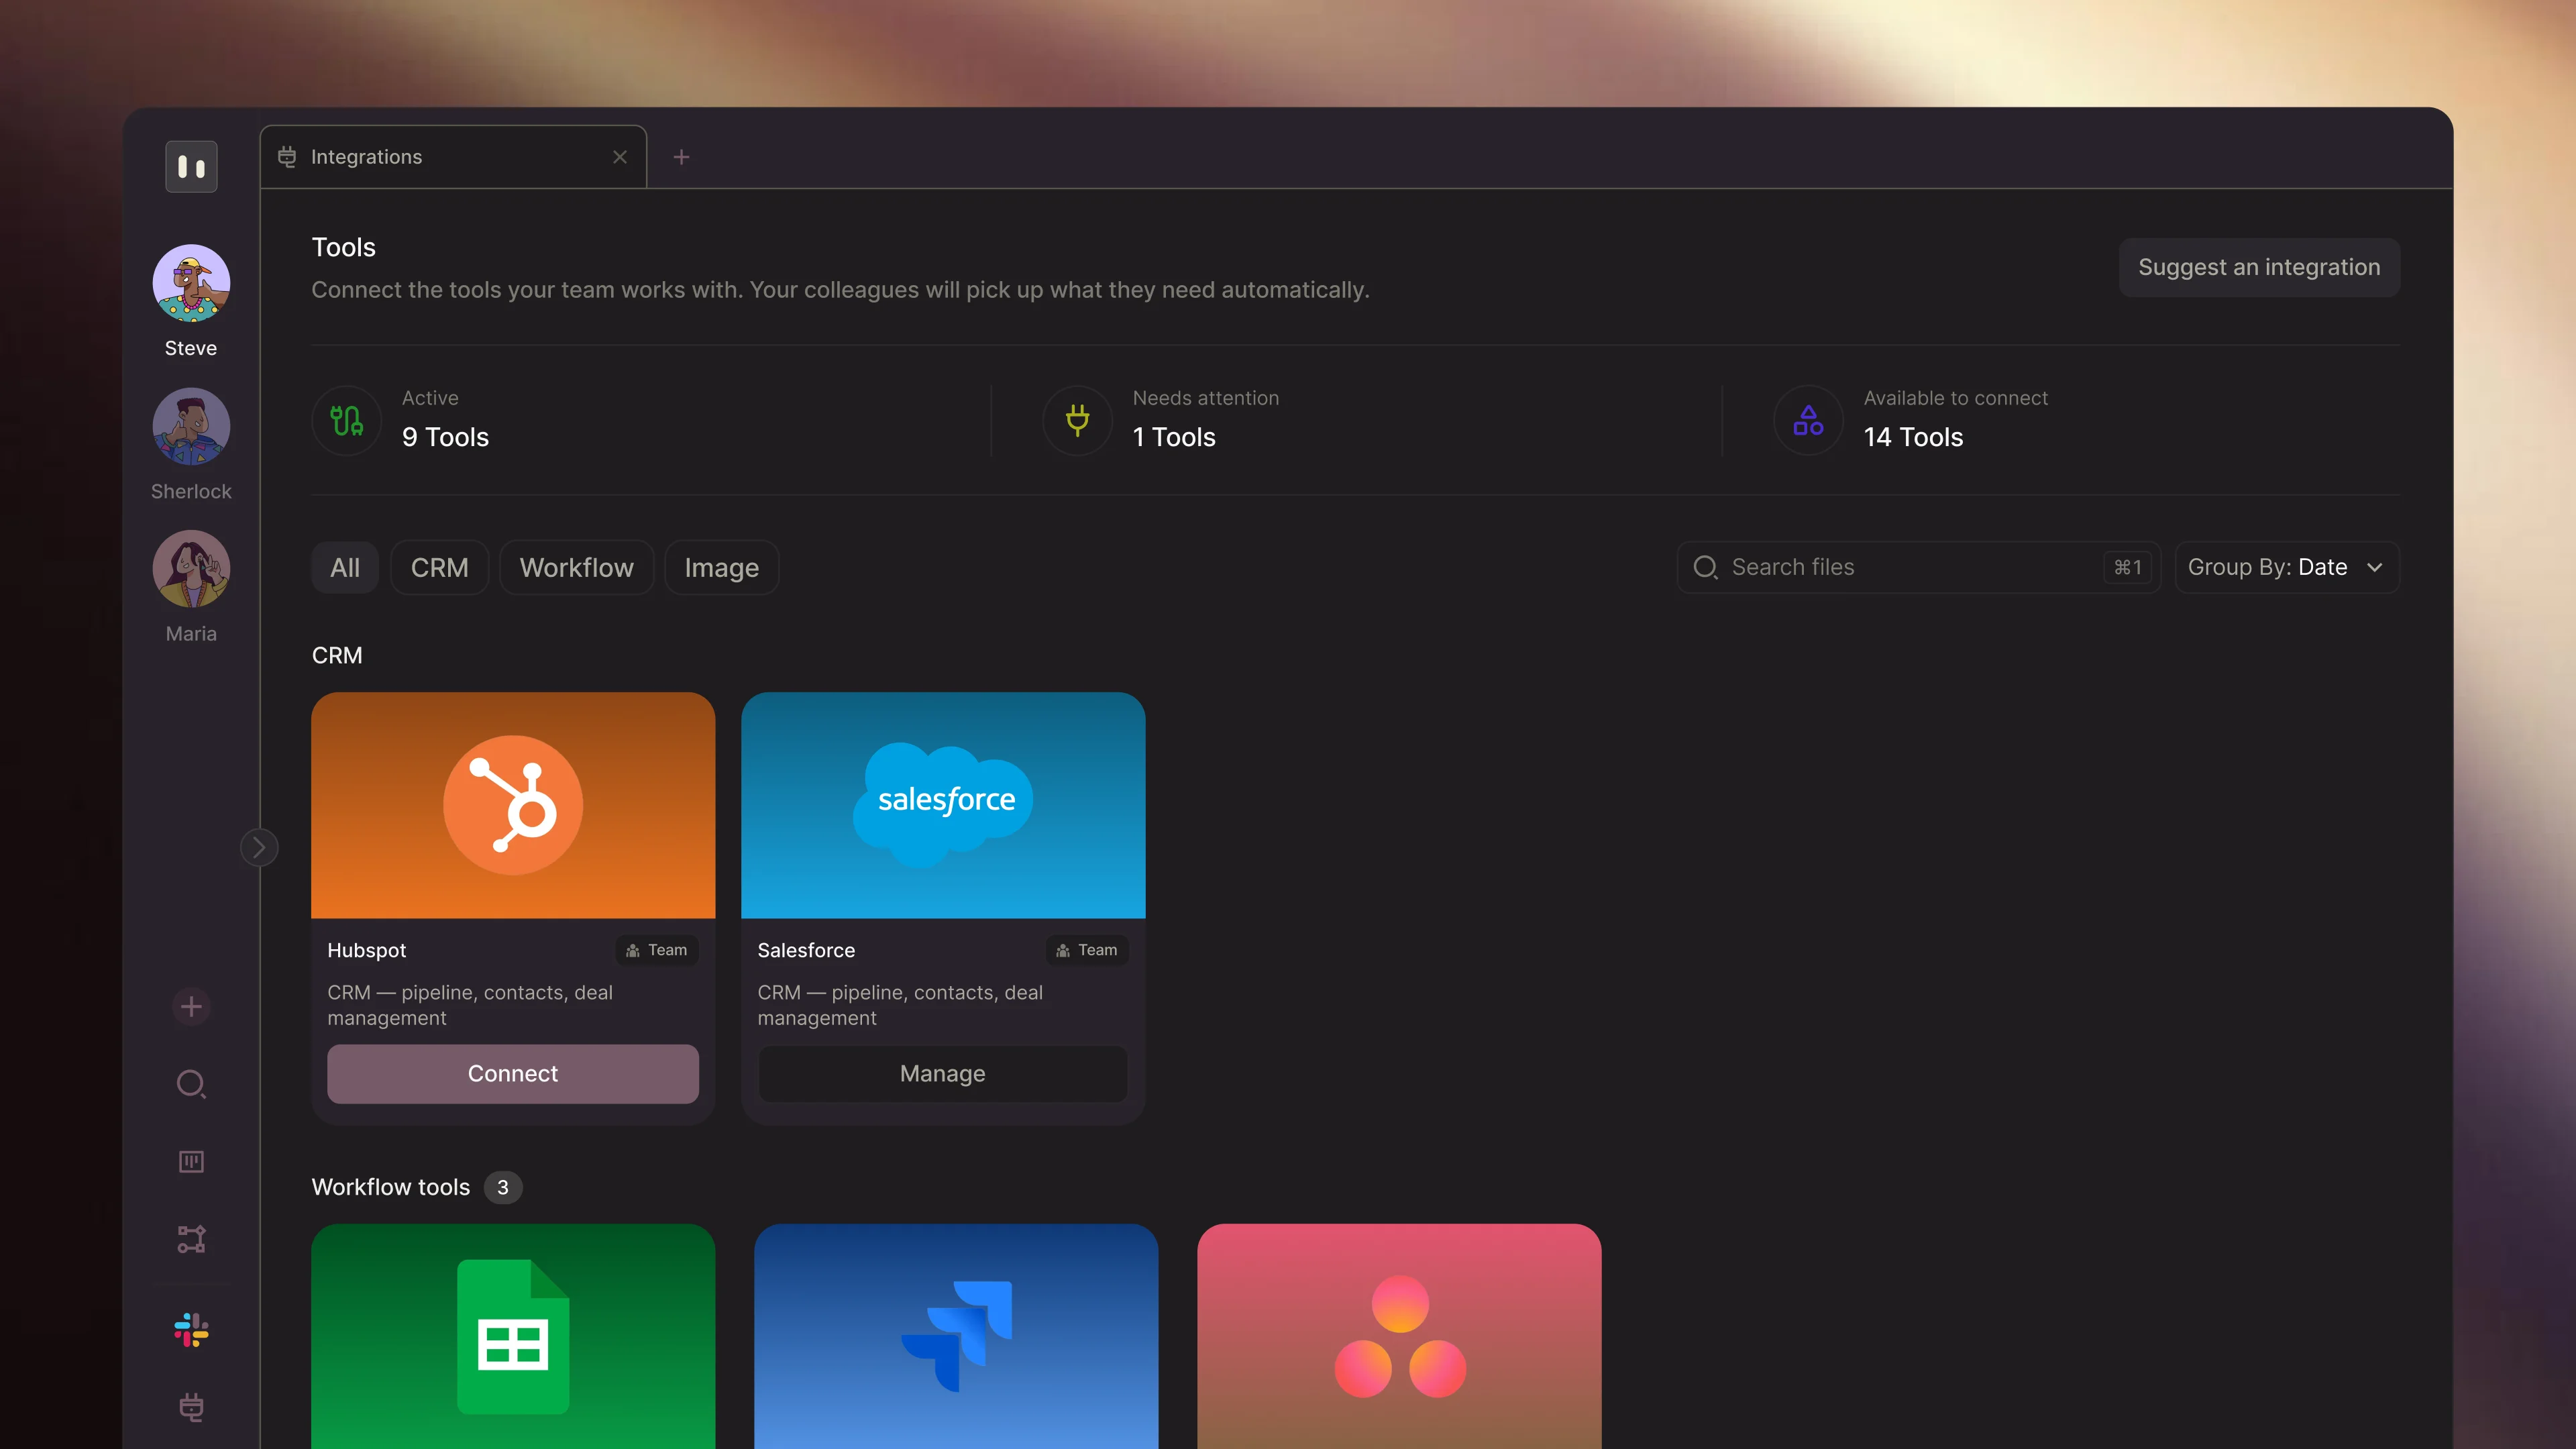Open the board panel icon in the sidebar

pos(191,1161)
